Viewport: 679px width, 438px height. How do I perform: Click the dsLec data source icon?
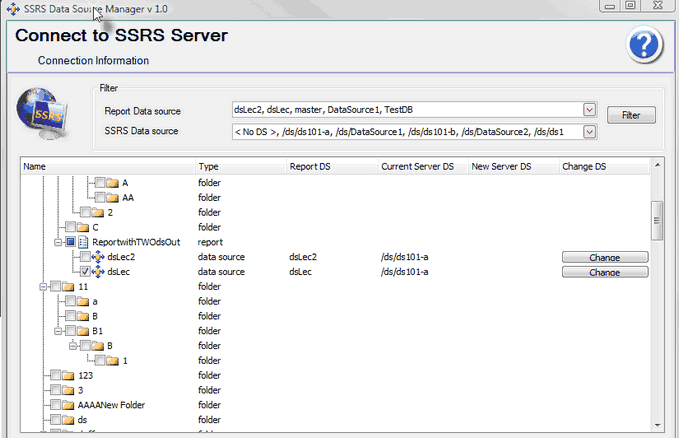pos(98,272)
